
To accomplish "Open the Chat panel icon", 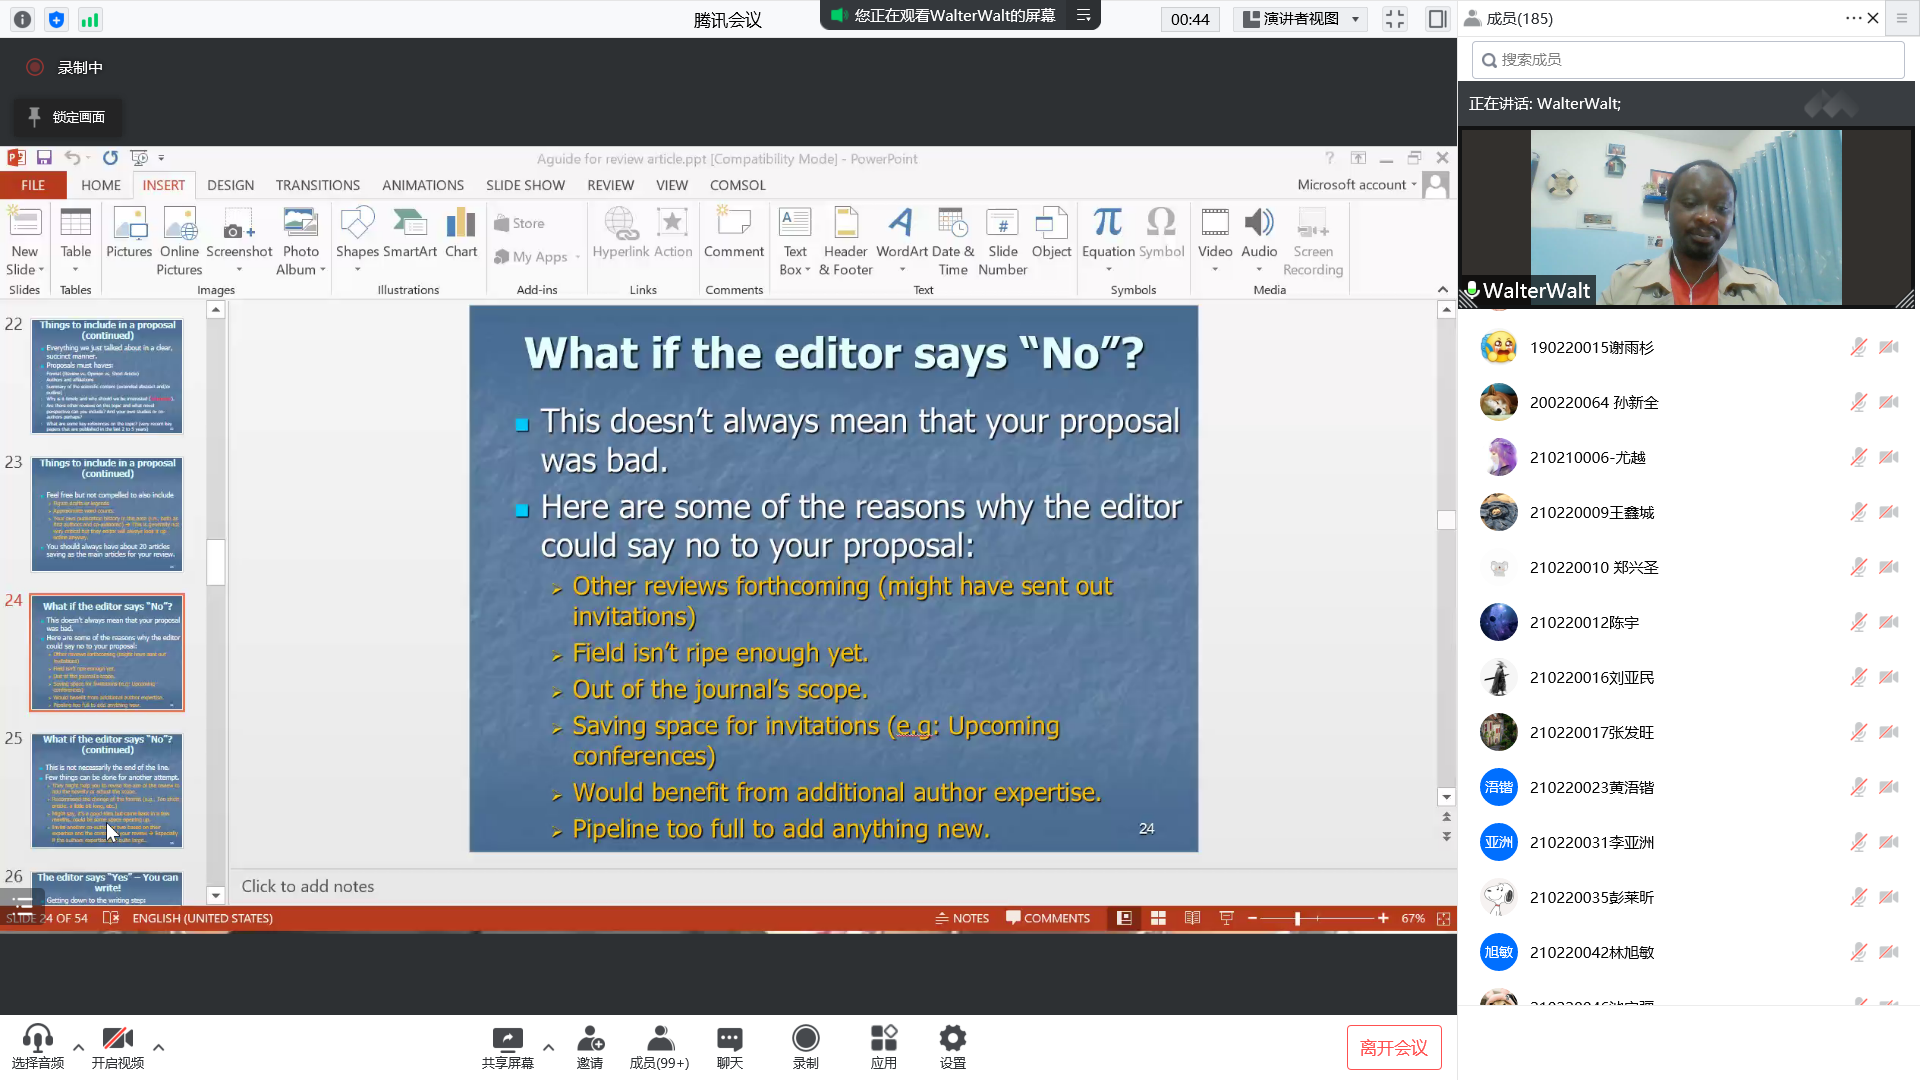I will pyautogui.click(x=729, y=1040).
